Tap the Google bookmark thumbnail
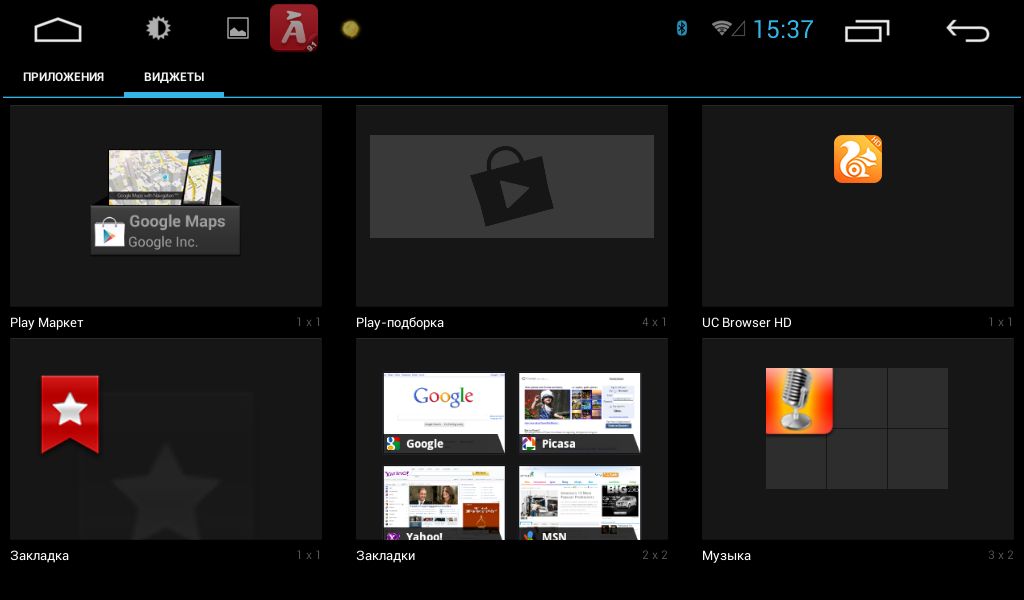Image resolution: width=1024 pixels, height=600 pixels. click(444, 413)
